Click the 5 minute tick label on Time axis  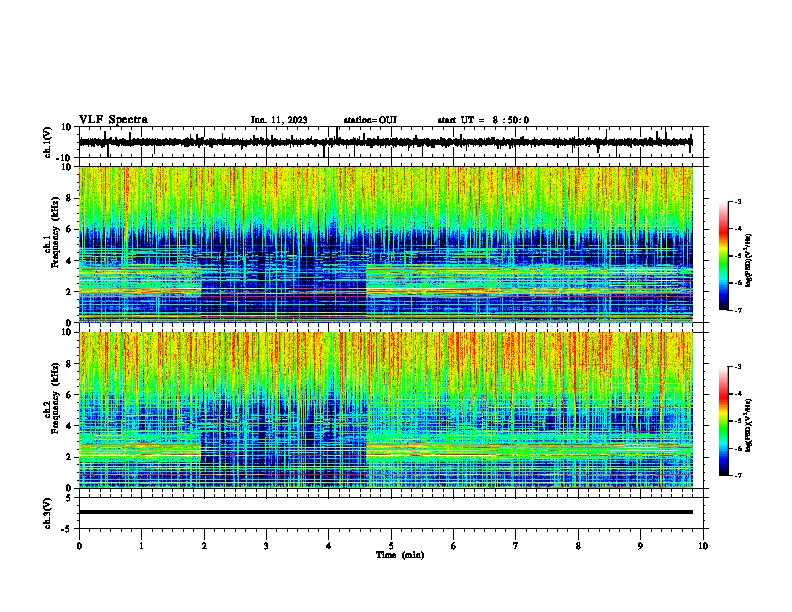click(391, 546)
